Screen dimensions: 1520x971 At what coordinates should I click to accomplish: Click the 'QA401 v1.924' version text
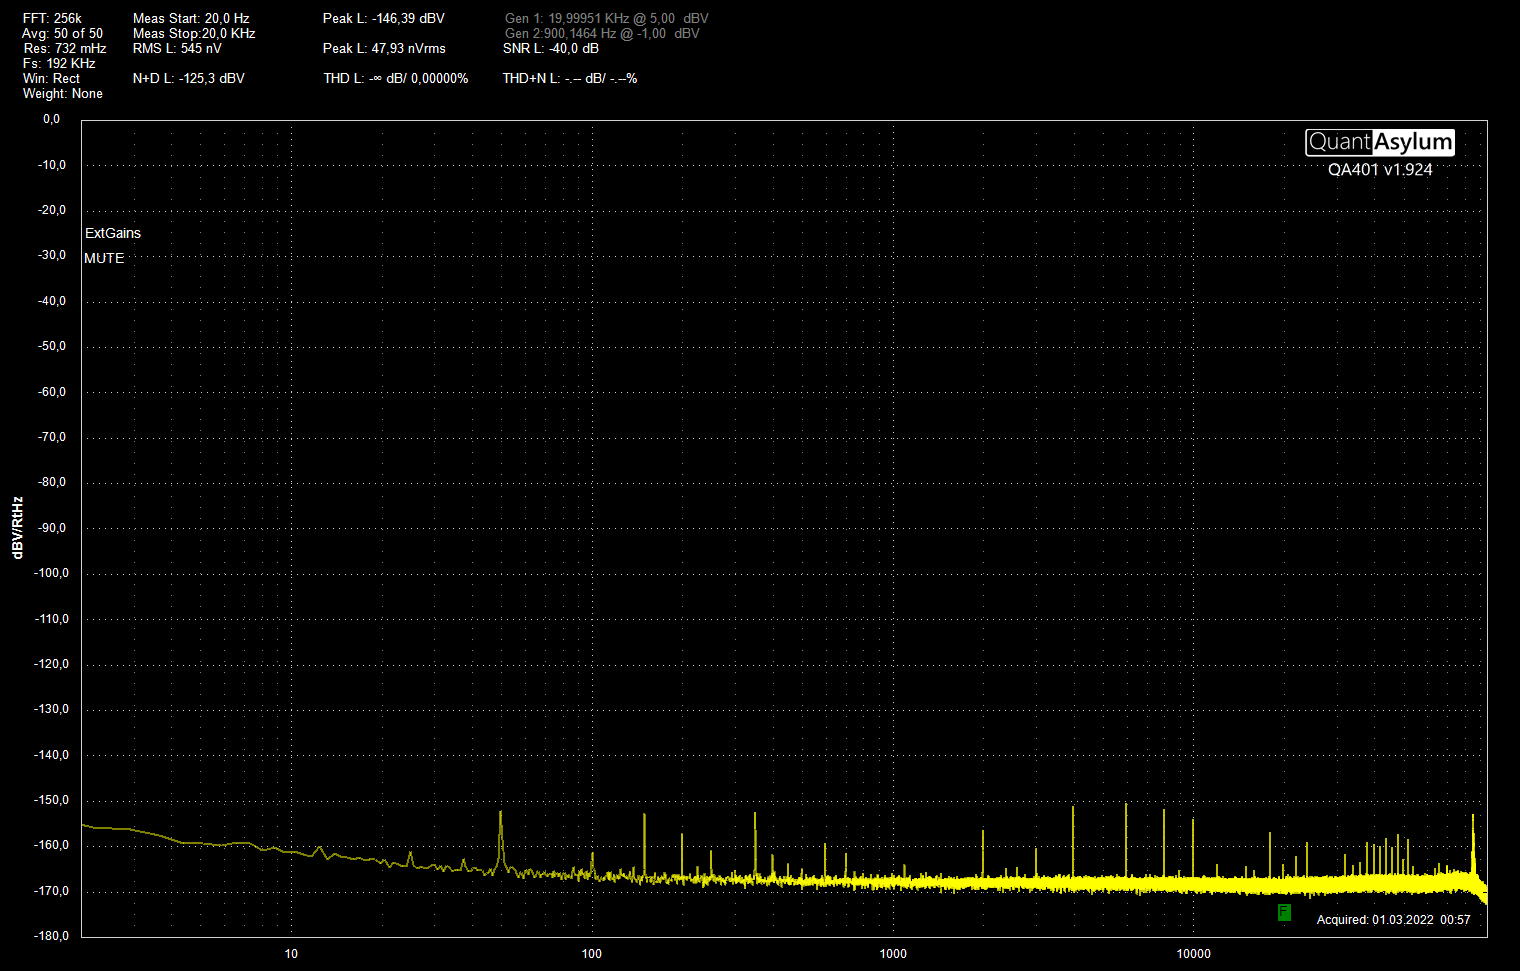click(x=1380, y=170)
